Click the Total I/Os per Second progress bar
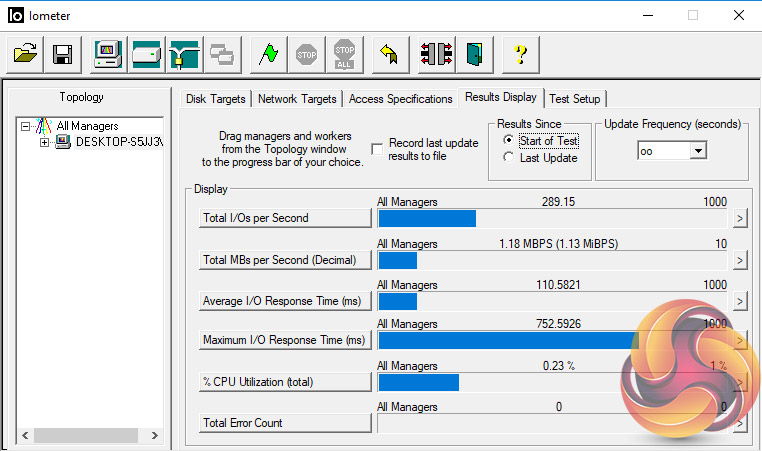The image size is (762, 451). pyautogui.click(x=553, y=219)
